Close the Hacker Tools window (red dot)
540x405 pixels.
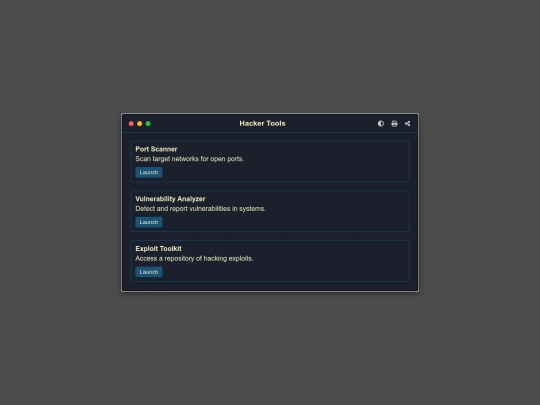click(131, 124)
